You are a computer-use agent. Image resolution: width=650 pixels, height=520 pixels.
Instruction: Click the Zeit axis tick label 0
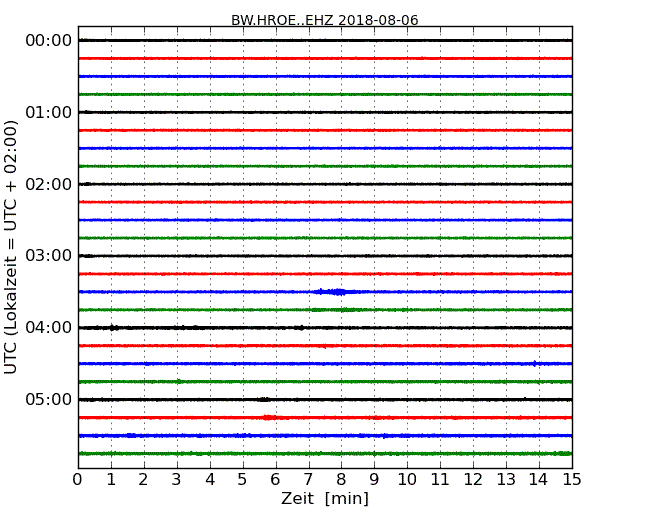click(78, 480)
